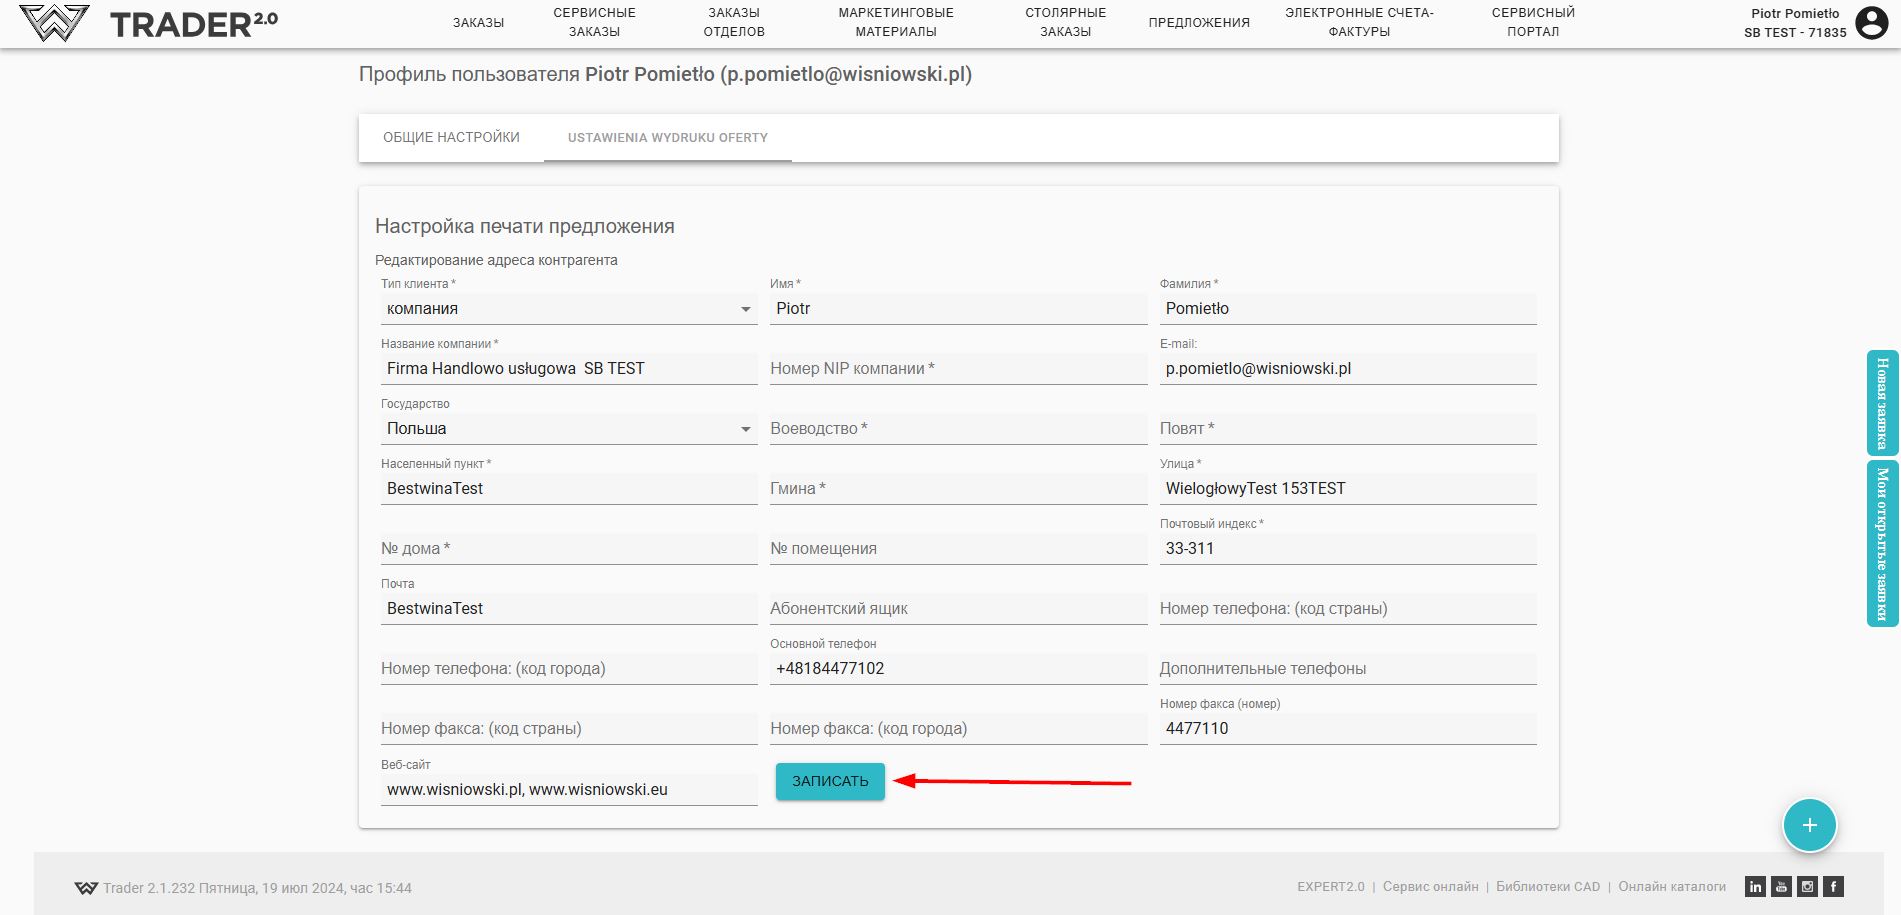The width and height of the screenshot is (1901, 915).
Task: Open the user account avatar icon
Action: [x=1871, y=22]
